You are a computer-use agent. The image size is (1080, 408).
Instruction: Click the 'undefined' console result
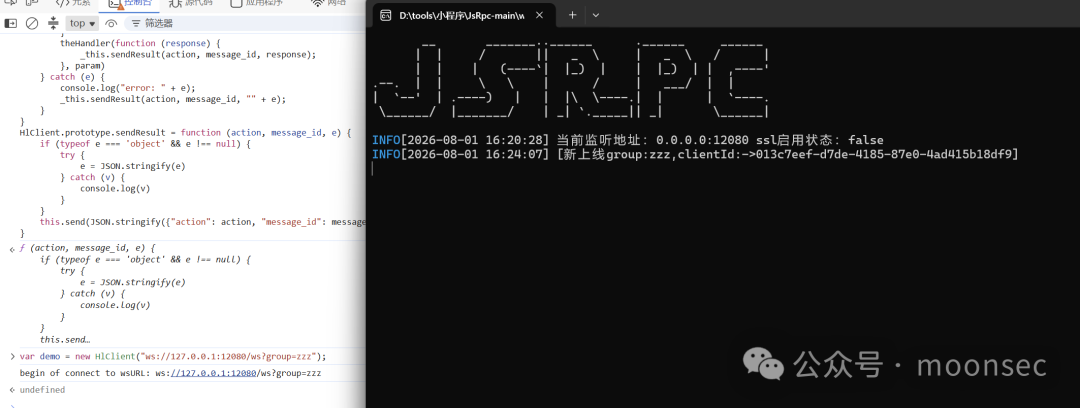(42, 389)
